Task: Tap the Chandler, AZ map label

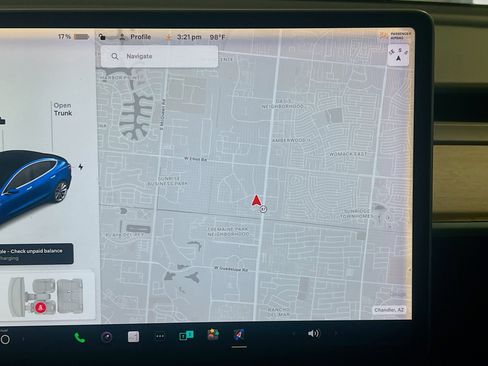Action: [x=389, y=310]
